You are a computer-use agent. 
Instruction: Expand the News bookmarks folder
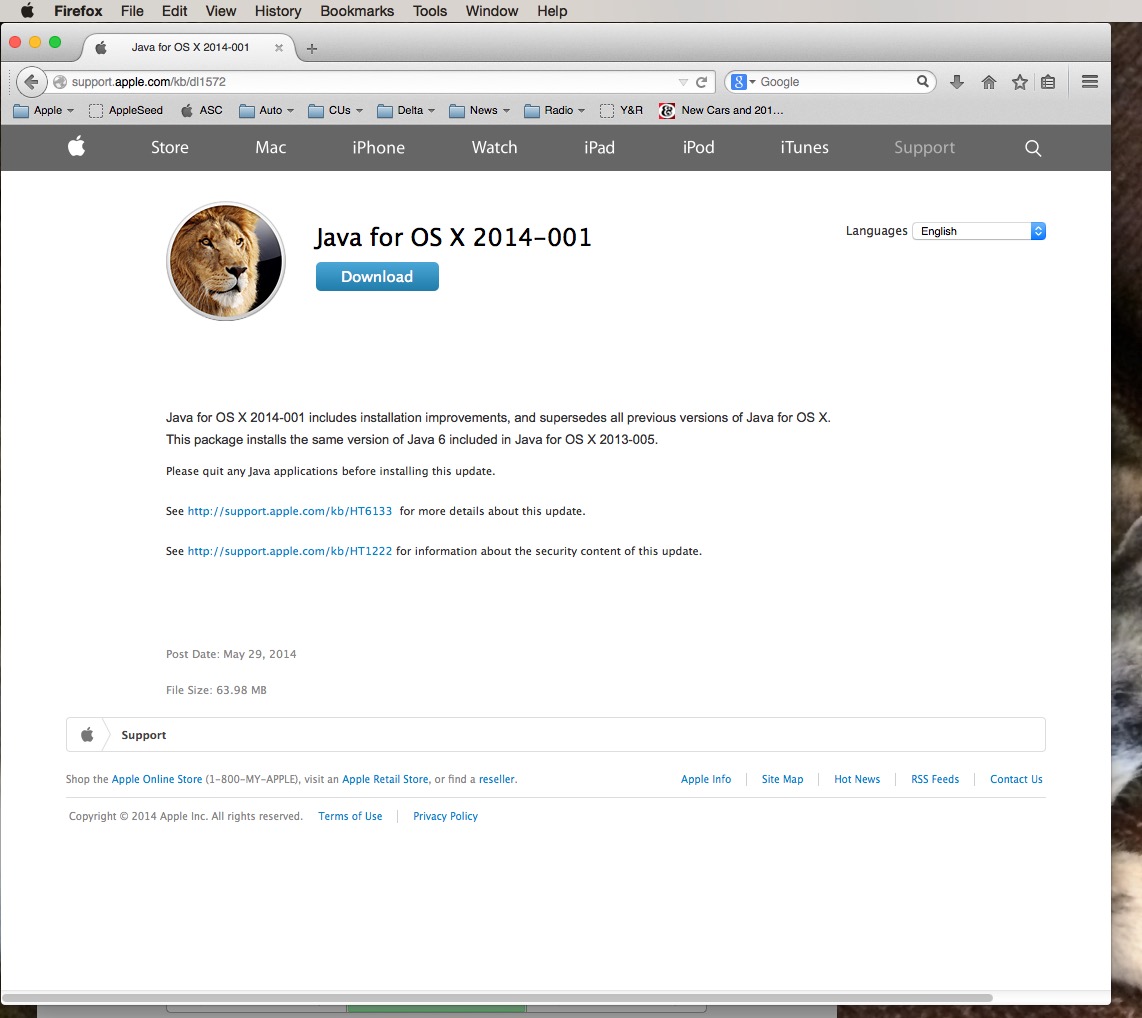[479, 111]
